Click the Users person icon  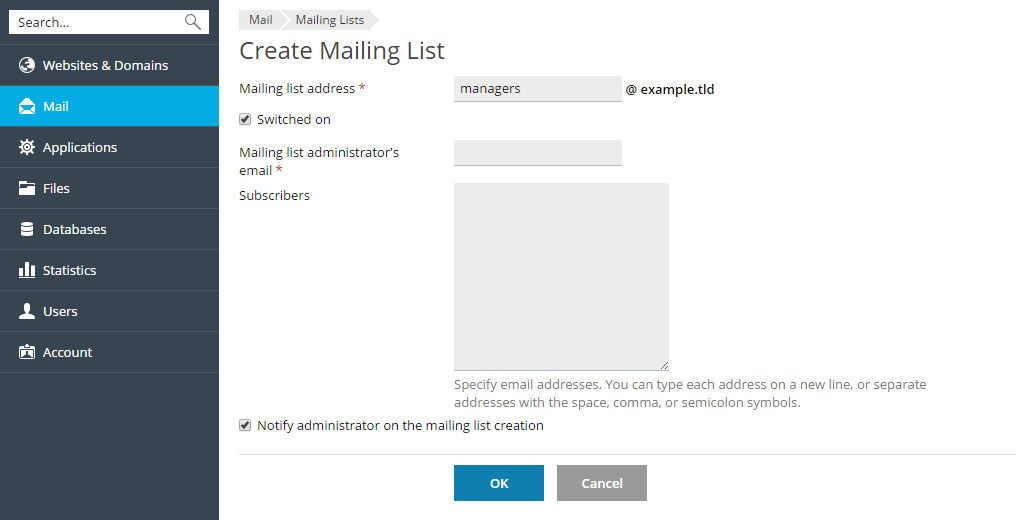click(x=27, y=311)
